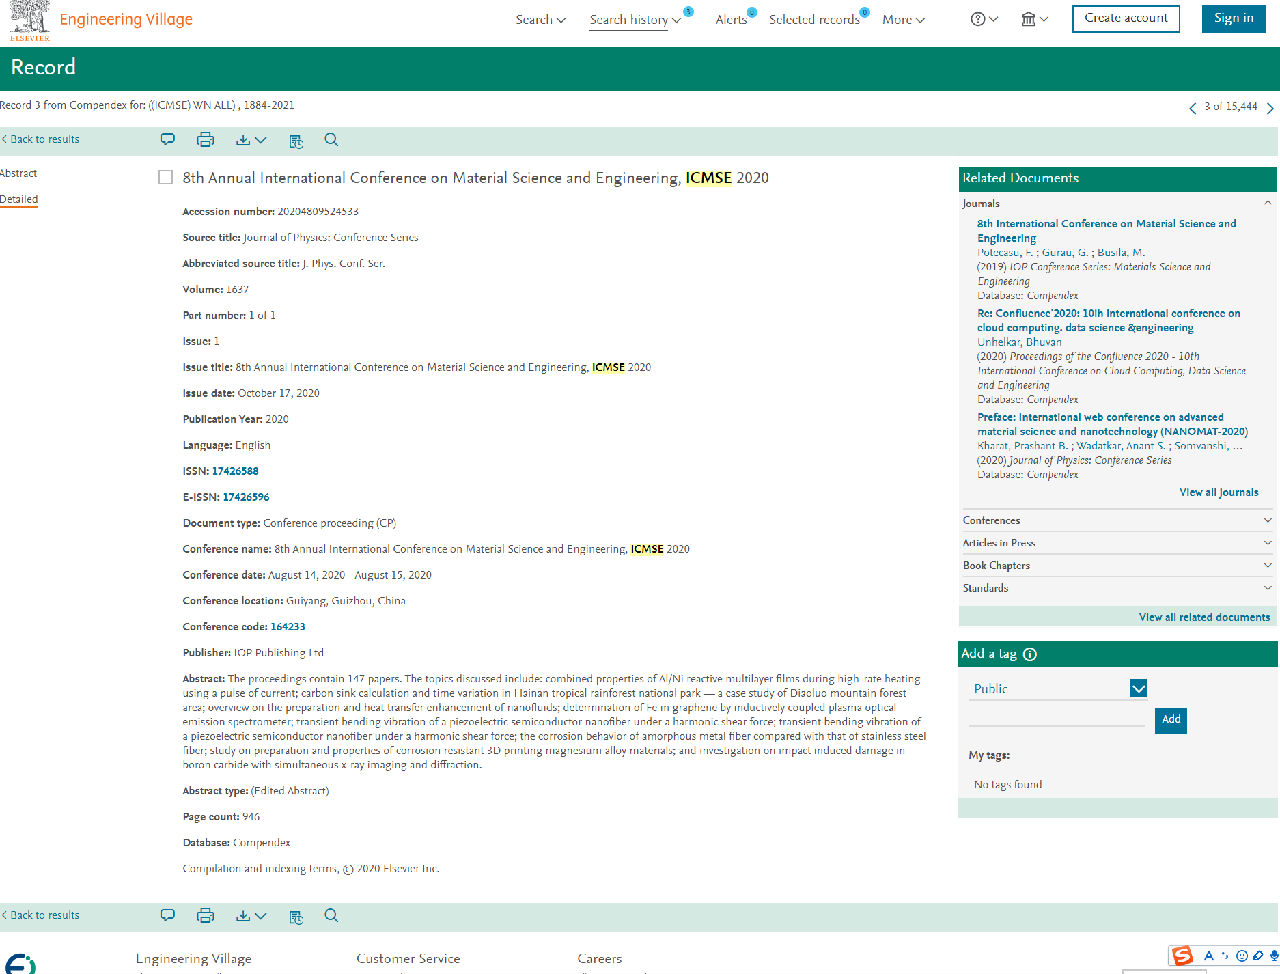Open the Search history menu
This screenshot has height=974, width=1280.
tap(635, 19)
